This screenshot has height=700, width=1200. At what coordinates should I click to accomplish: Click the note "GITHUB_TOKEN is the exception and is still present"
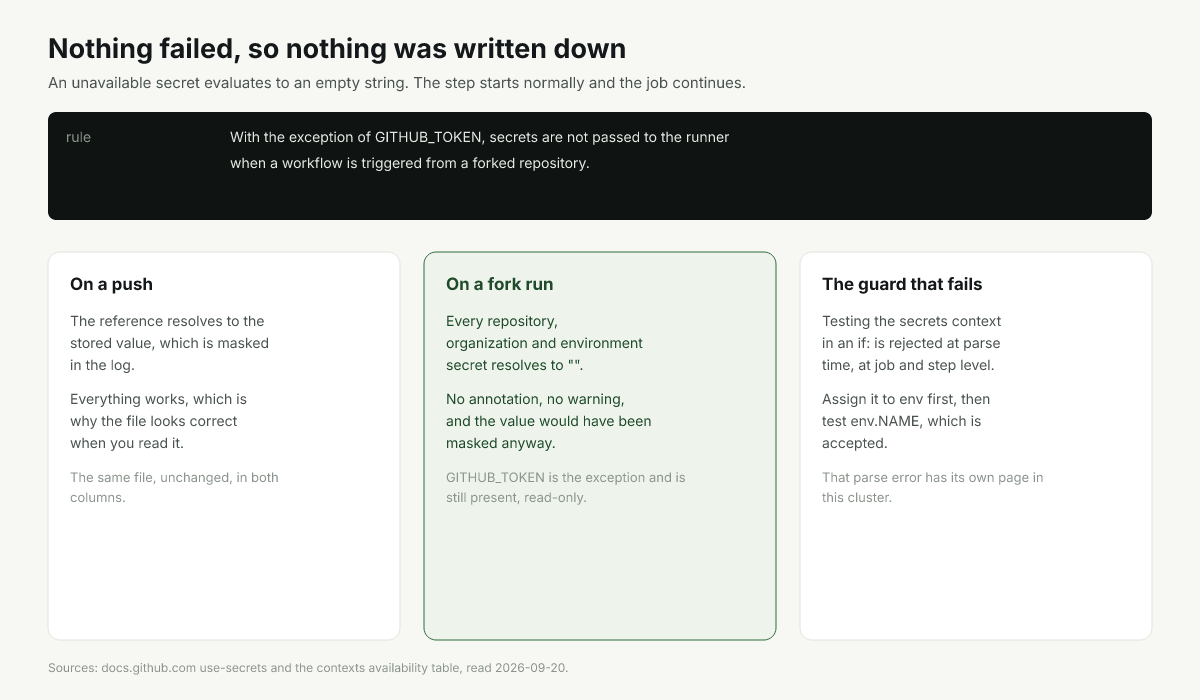tap(566, 487)
